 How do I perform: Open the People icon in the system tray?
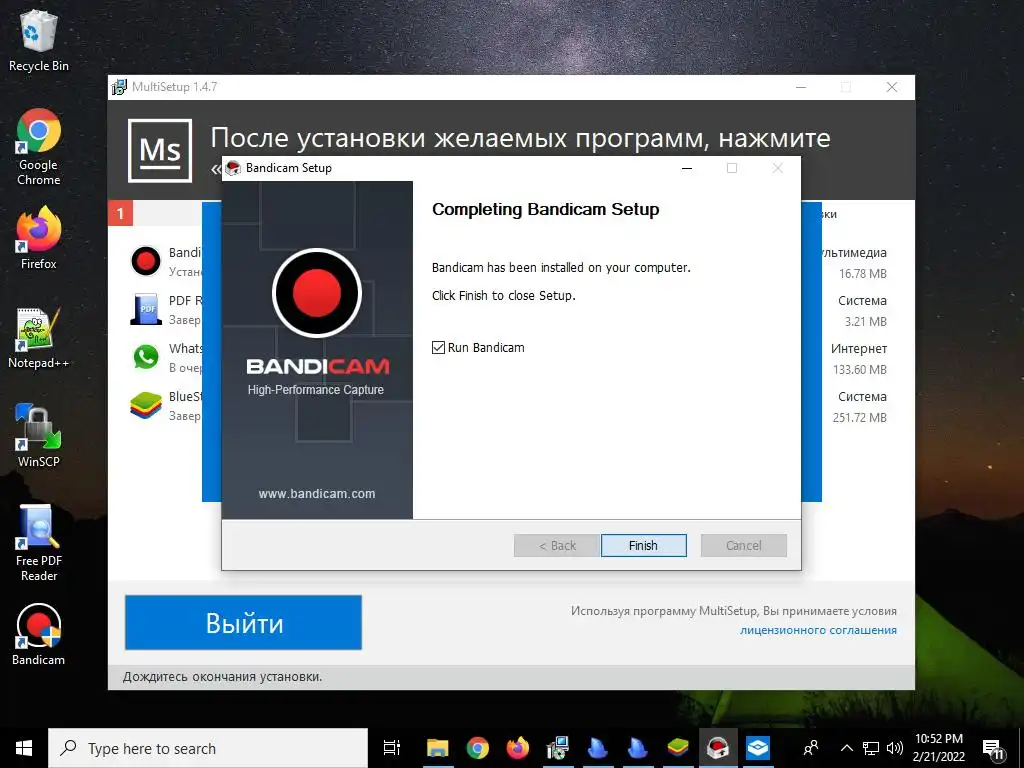point(811,748)
